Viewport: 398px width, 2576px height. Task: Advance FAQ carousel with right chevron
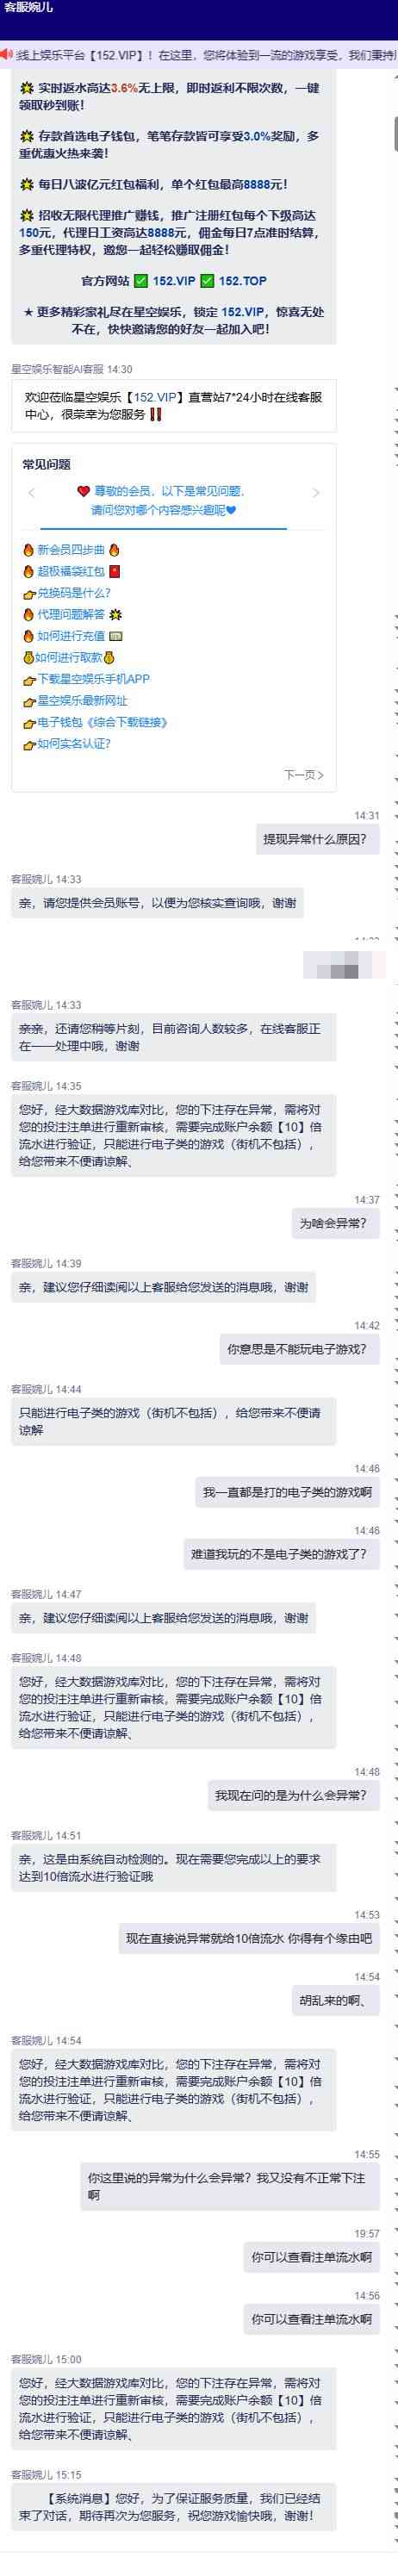coord(316,493)
